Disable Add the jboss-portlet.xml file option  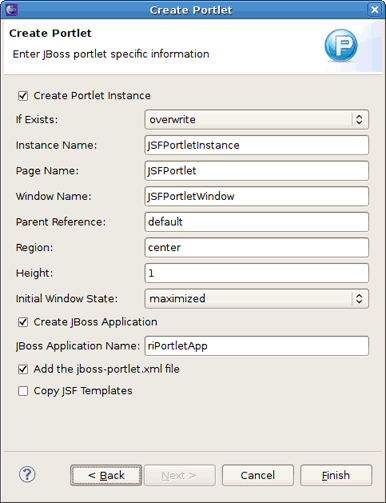23,369
